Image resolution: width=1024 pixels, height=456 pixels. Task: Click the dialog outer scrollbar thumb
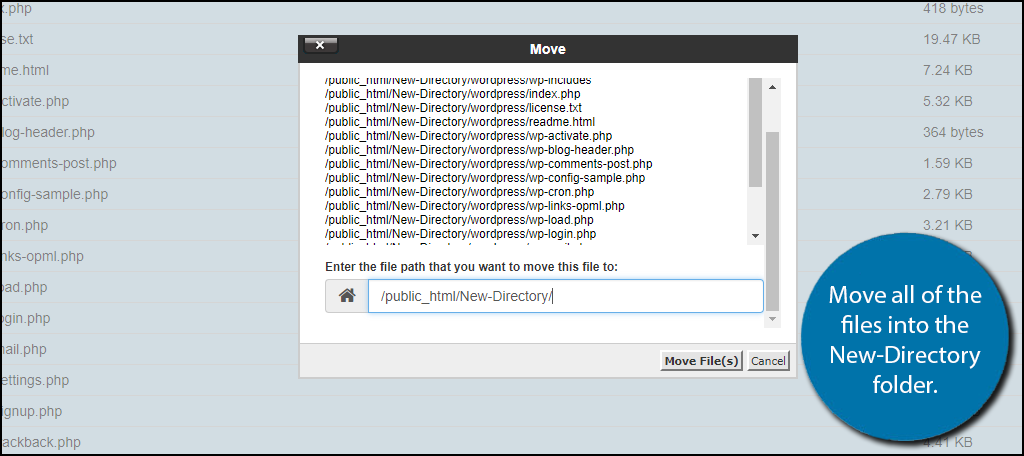(772, 220)
